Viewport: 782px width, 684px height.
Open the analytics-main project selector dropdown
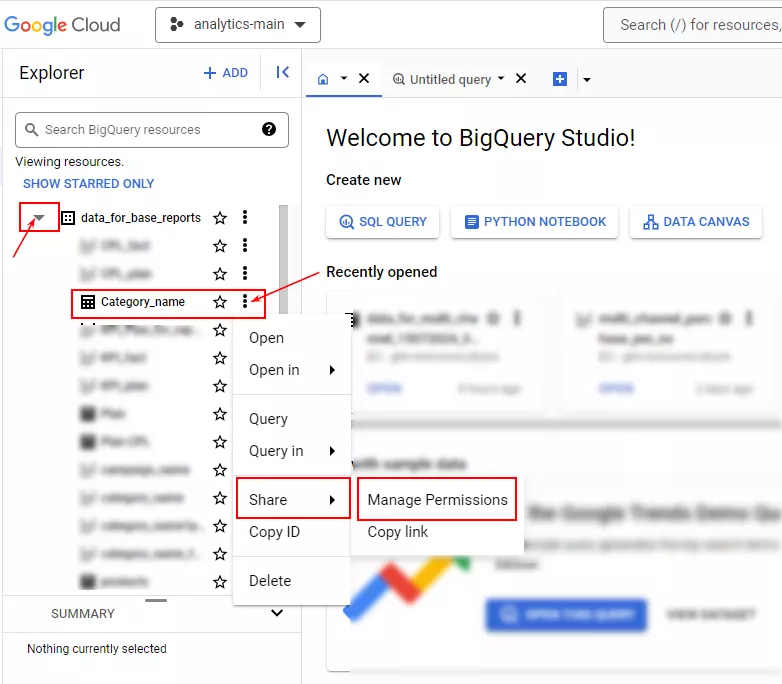point(237,25)
